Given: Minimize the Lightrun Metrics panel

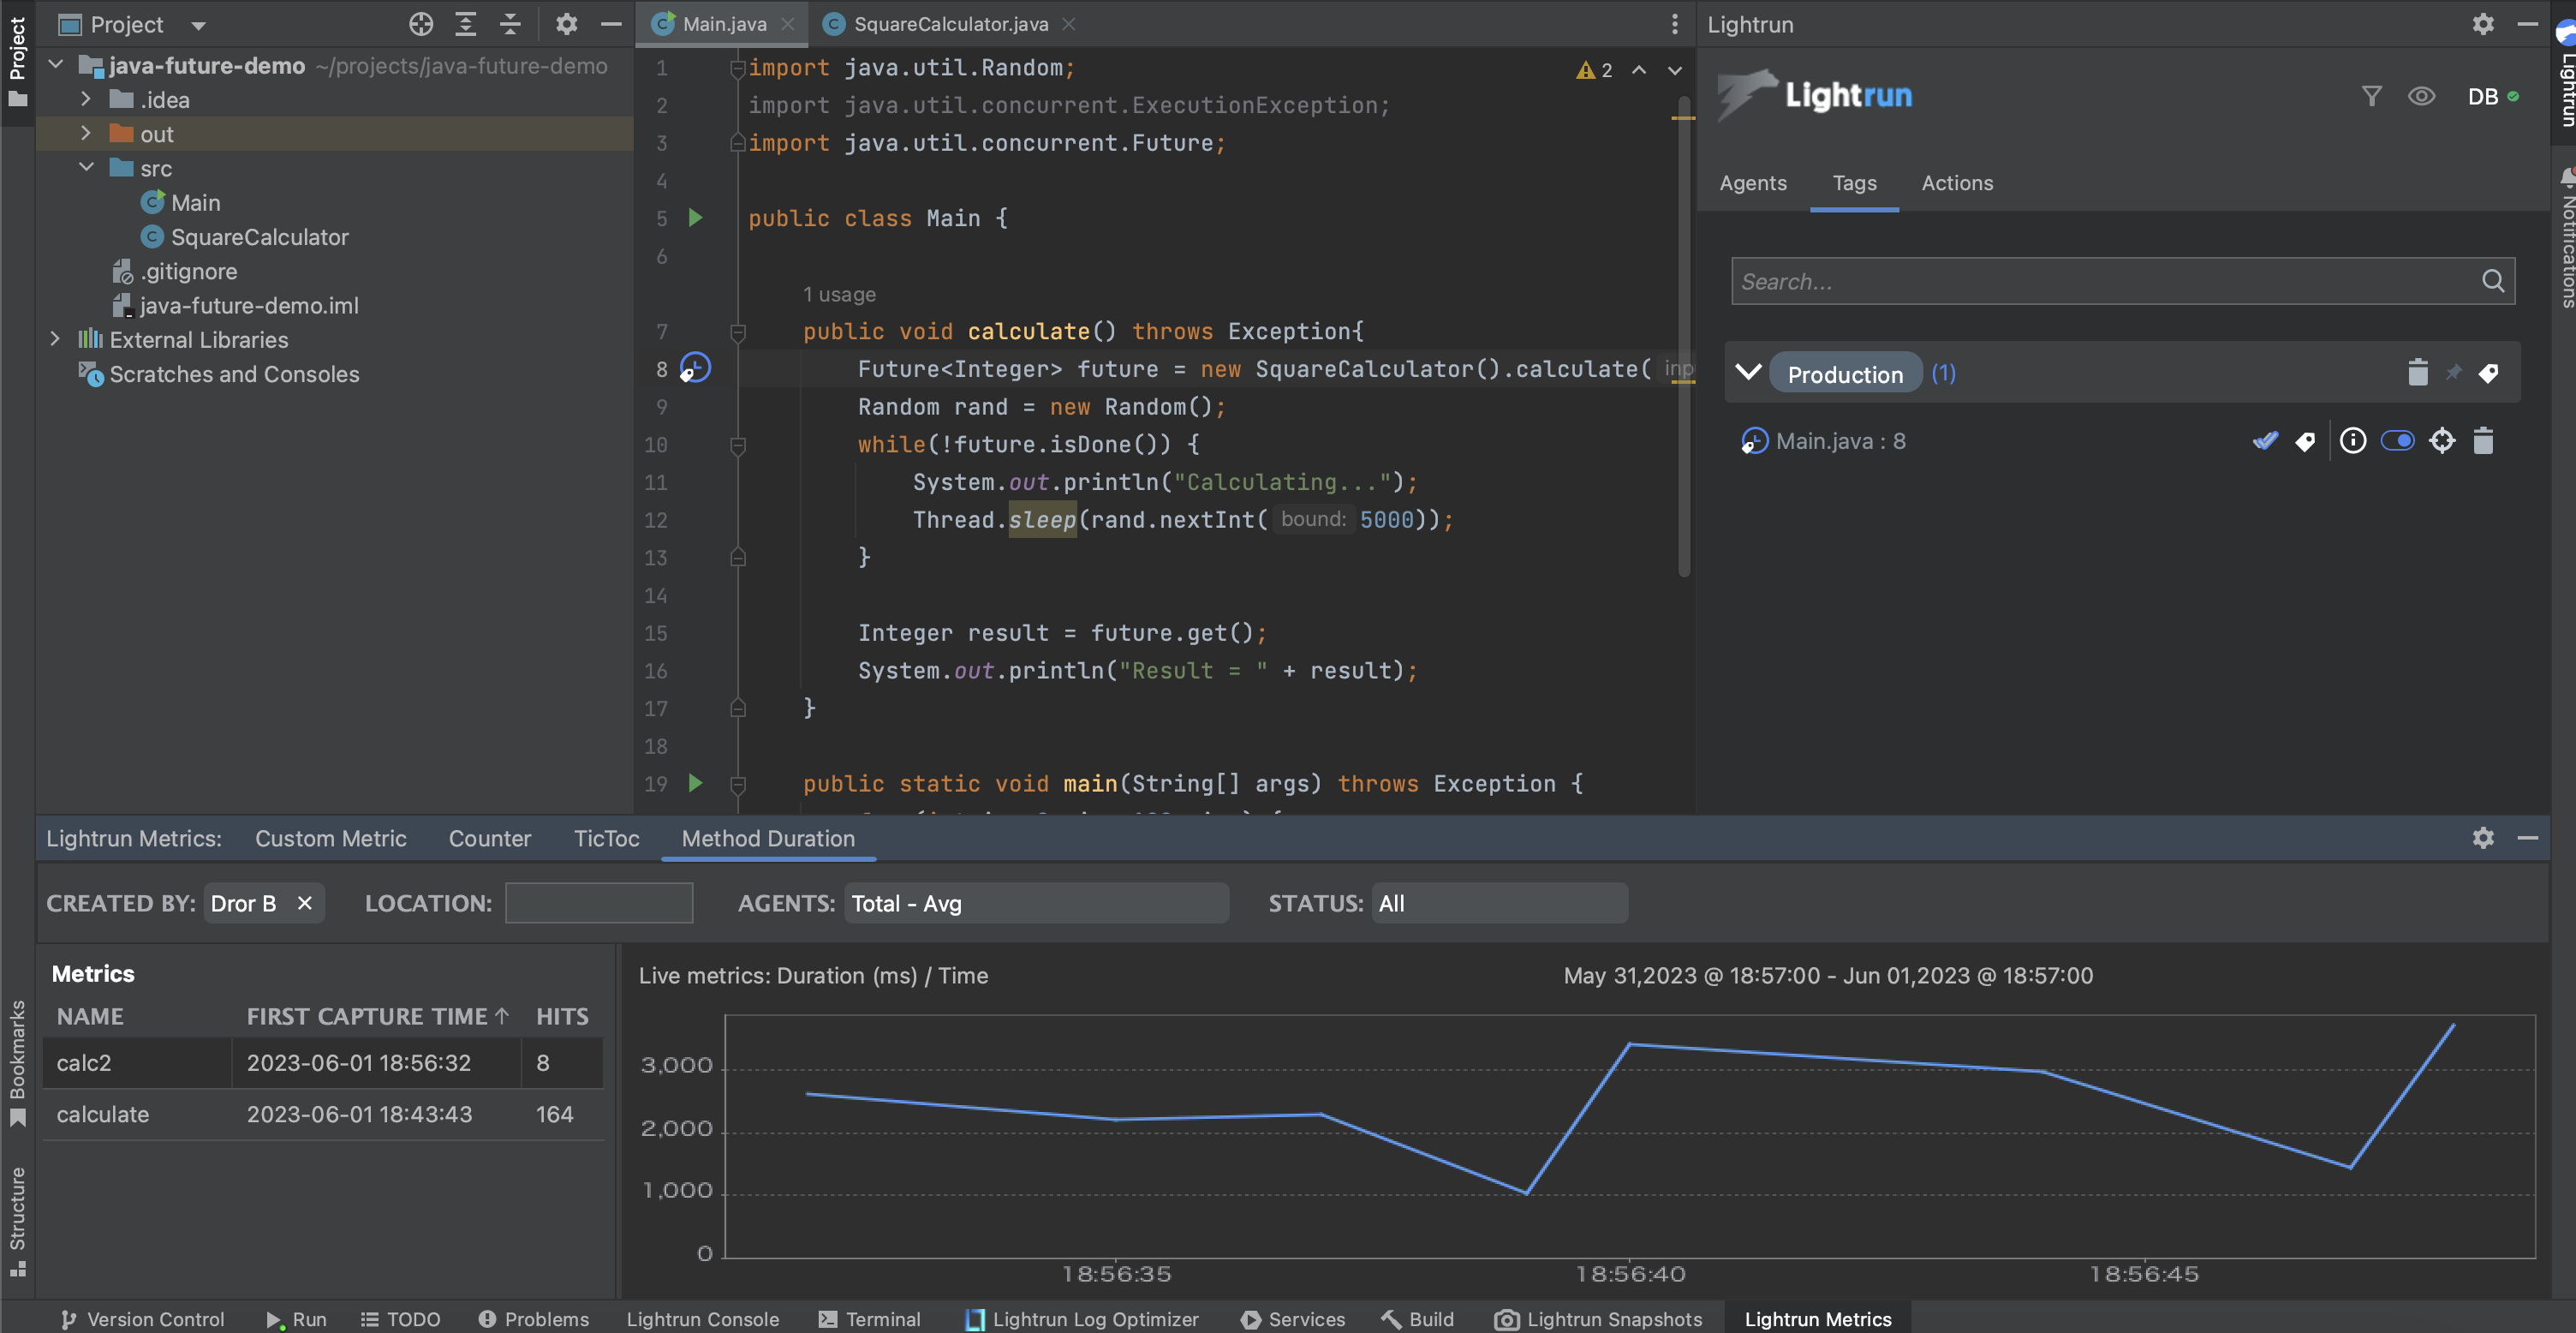Looking at the screenshot, I should click(x=2528, y=838).
